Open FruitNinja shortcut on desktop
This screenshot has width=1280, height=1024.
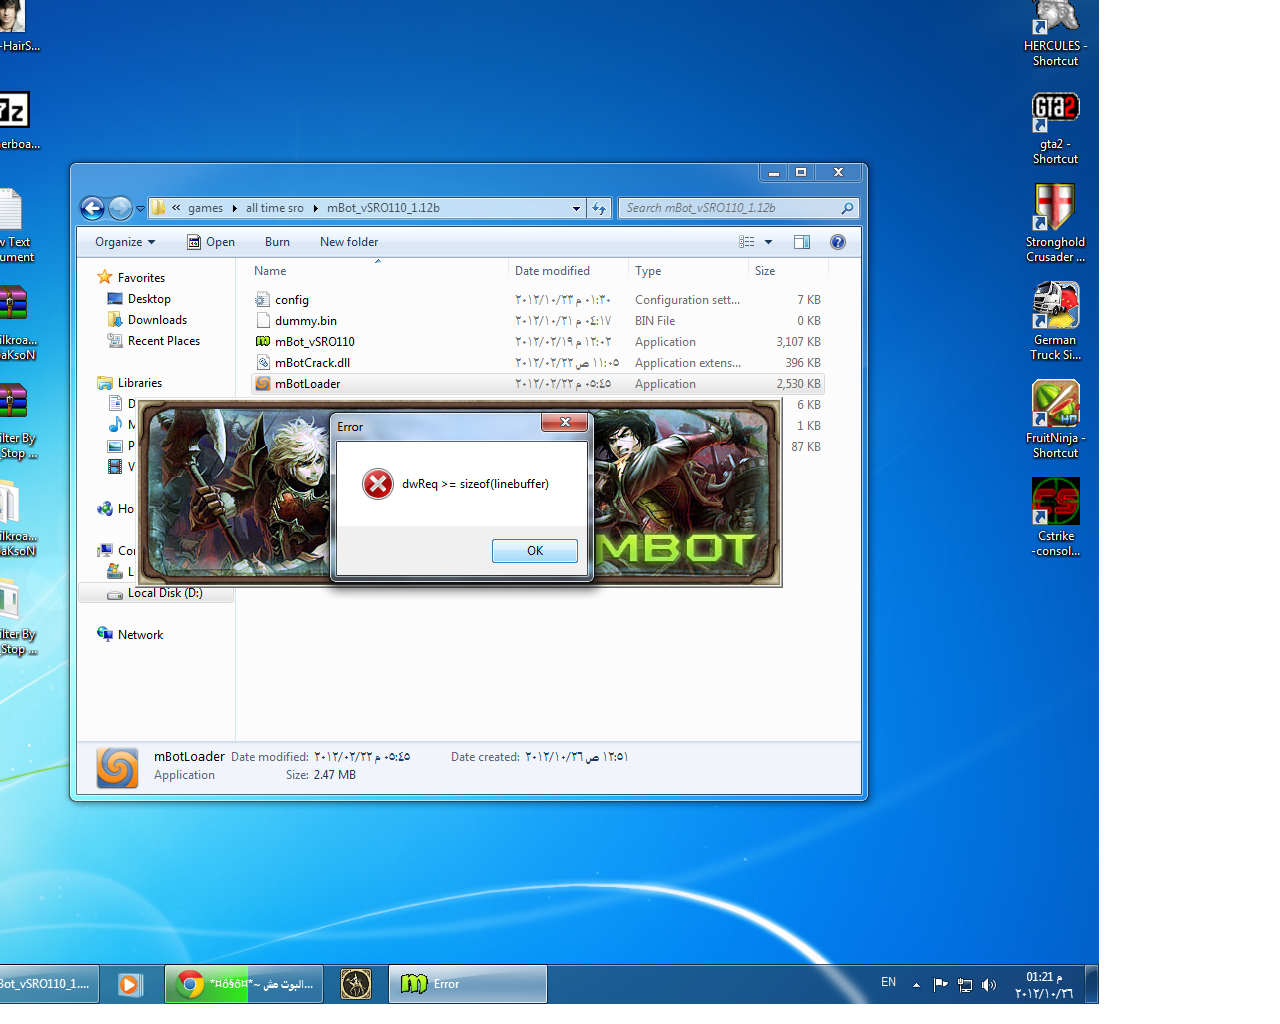[1055, 419]
